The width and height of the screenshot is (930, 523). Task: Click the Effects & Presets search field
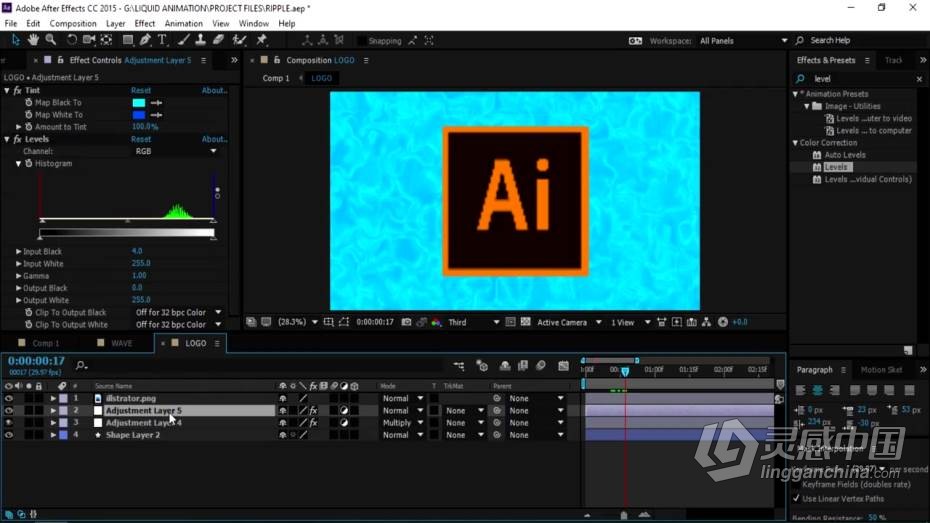[860, 79]
